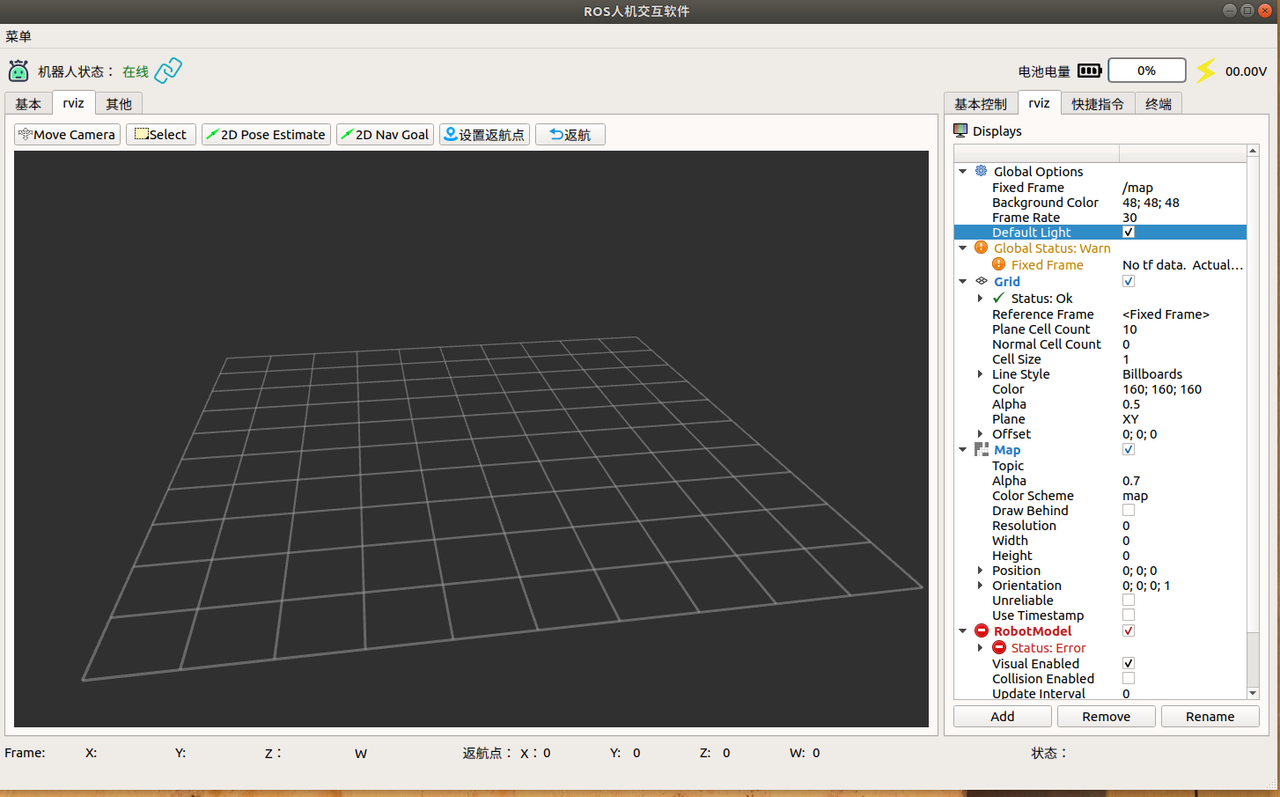The image size is (1280, 797).
Task: Switch to the 基本控制 tab
Action: click(x=981, y=104)
